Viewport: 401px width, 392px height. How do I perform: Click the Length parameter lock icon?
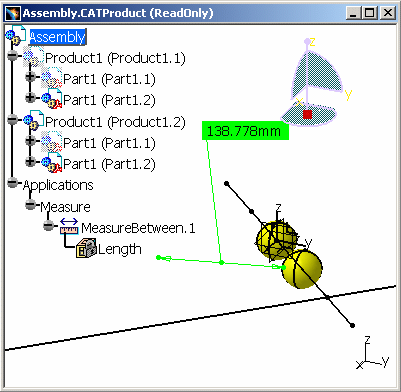pyautogui.click(x=86, y=248)
